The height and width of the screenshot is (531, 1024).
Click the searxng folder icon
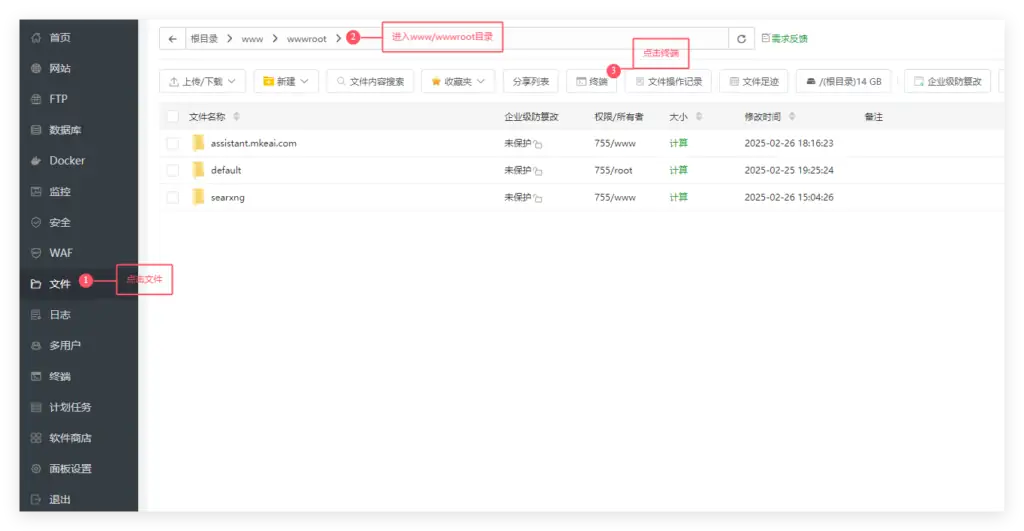click(x=198, y=197)
